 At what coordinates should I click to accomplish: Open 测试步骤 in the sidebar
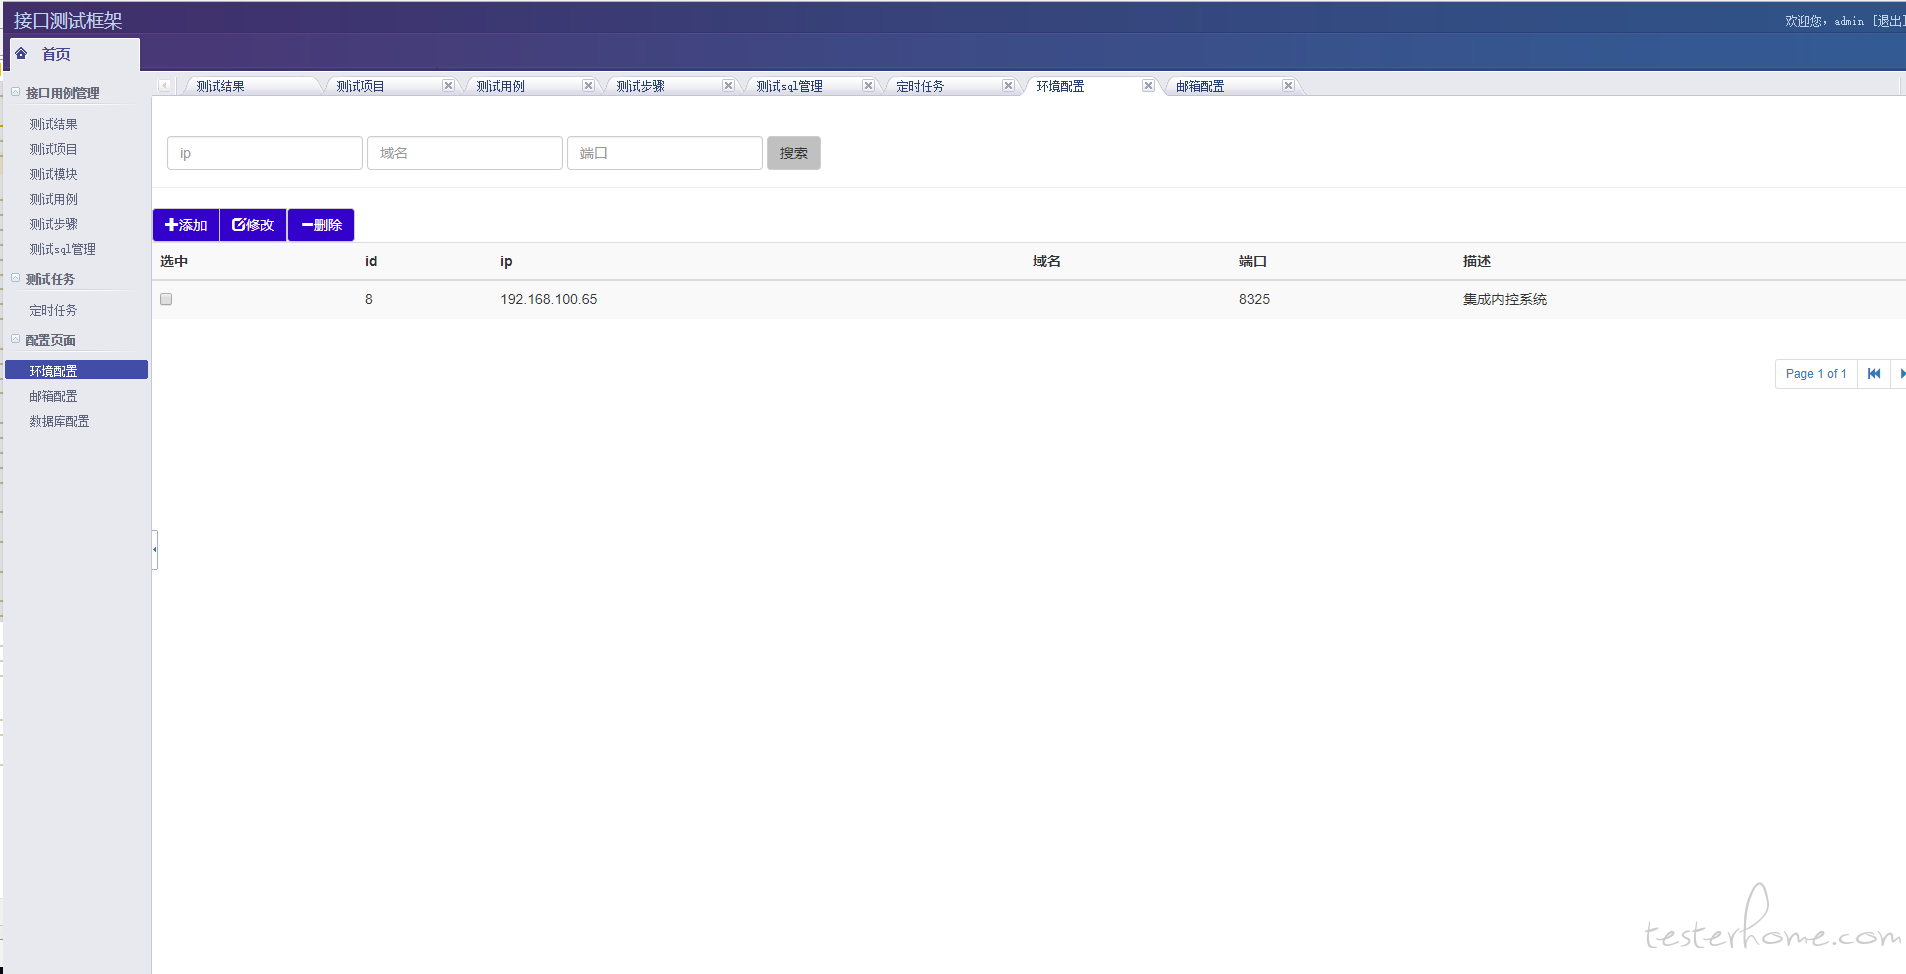click(54, 224)
